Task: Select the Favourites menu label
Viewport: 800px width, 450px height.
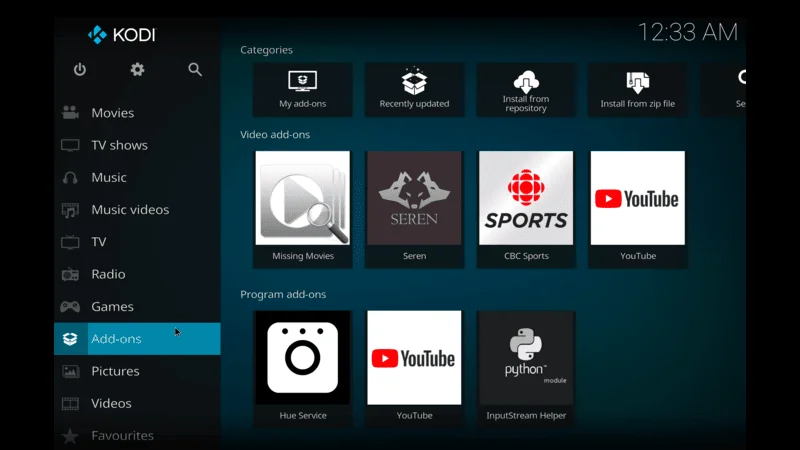Action: click(122, 435)
